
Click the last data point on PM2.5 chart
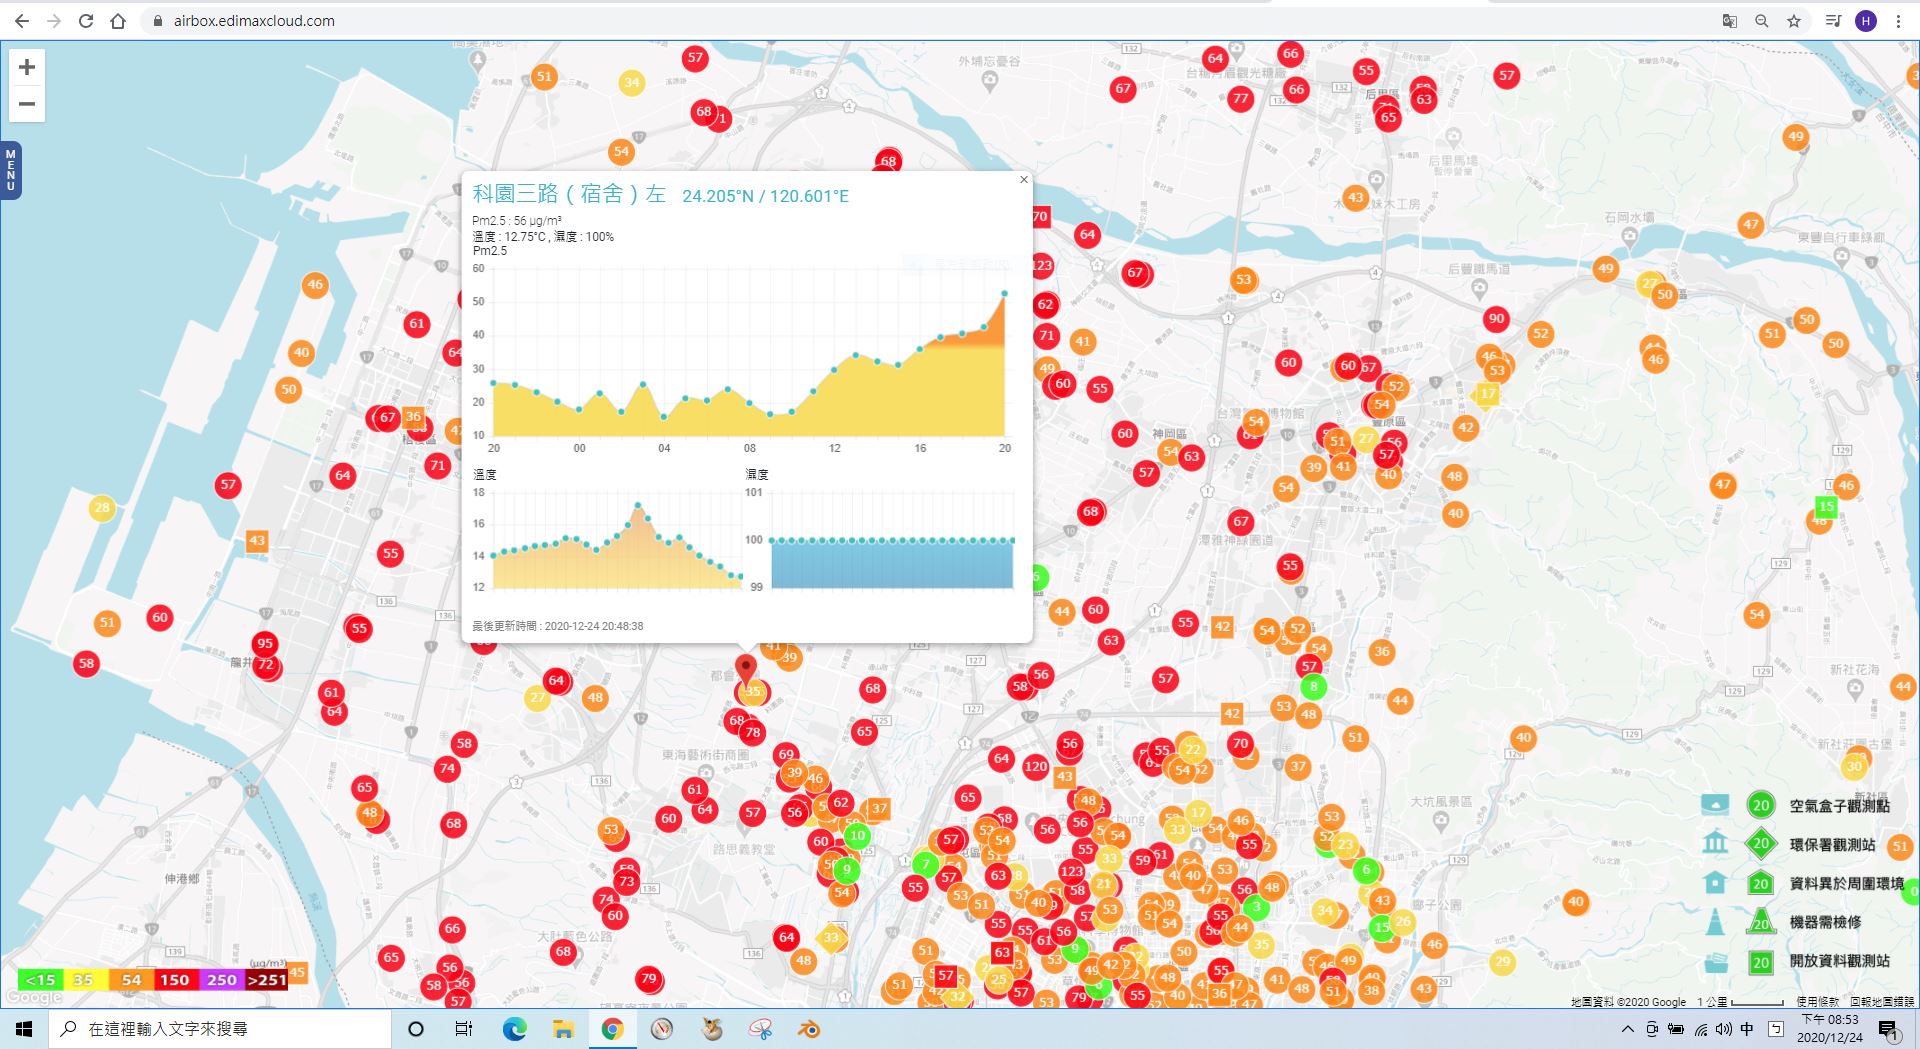[x=1005, y=294]
